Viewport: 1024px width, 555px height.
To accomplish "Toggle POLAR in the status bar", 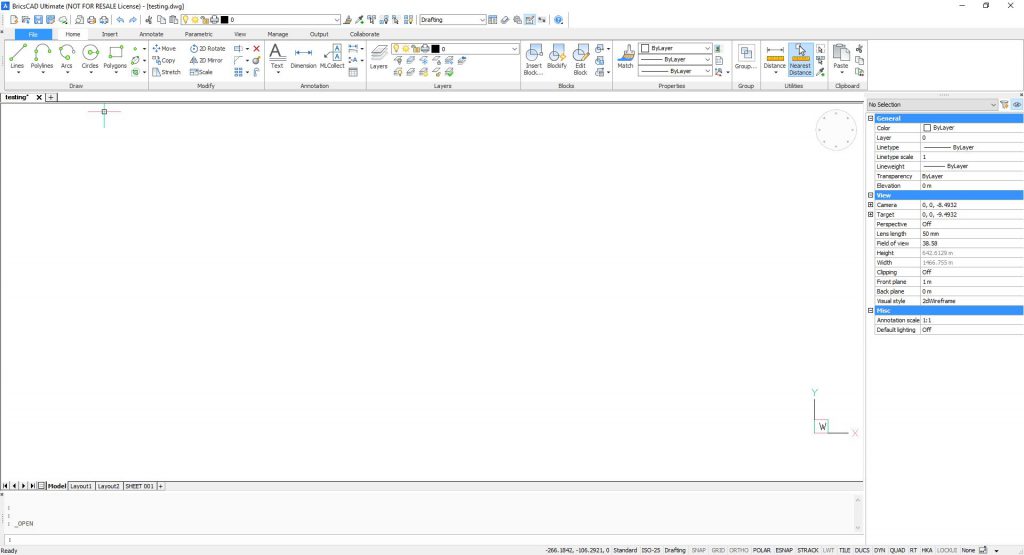I will (x=761, y=550).
